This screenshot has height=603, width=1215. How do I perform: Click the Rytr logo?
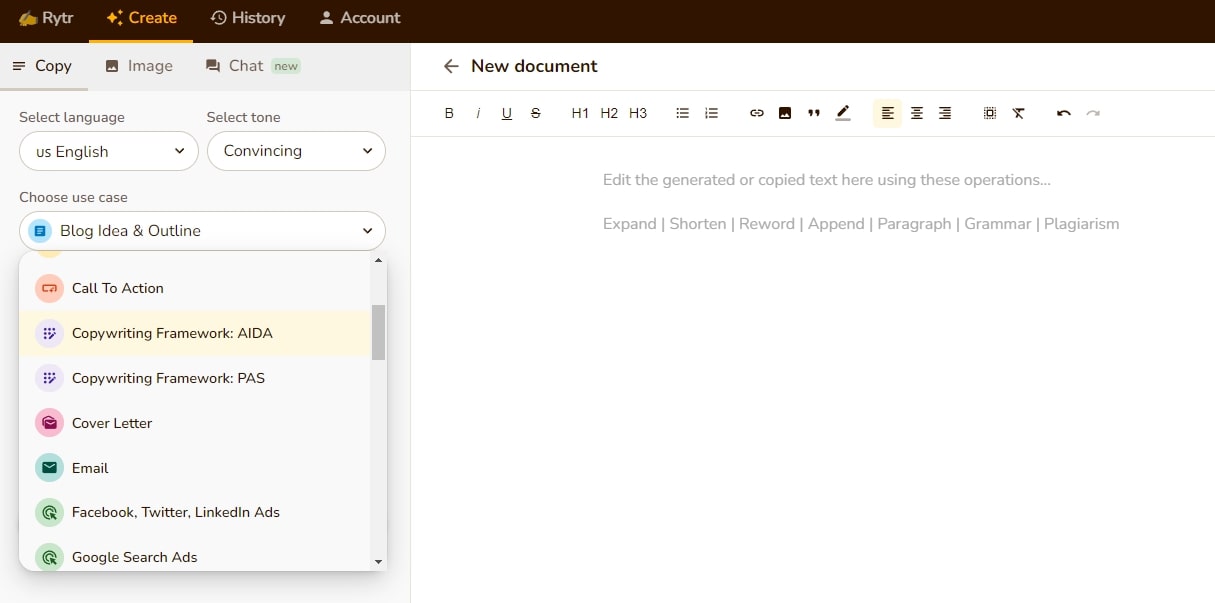point(46,18)
